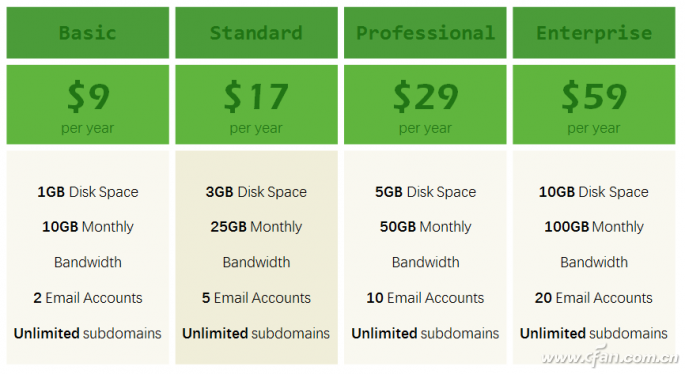Image resolution: width=685 pixels, height=374 pixels.
Task: Click 5 Email Accounts in Standard
Action: [x=256, y=298]
